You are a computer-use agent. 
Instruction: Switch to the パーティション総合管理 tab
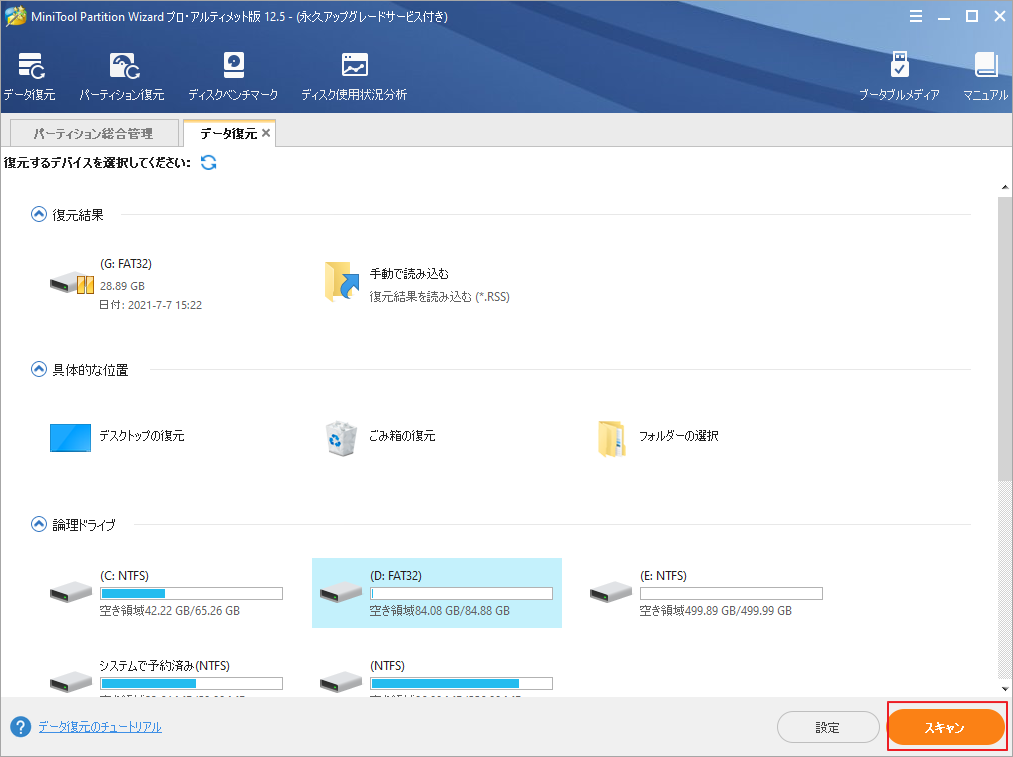94,133
